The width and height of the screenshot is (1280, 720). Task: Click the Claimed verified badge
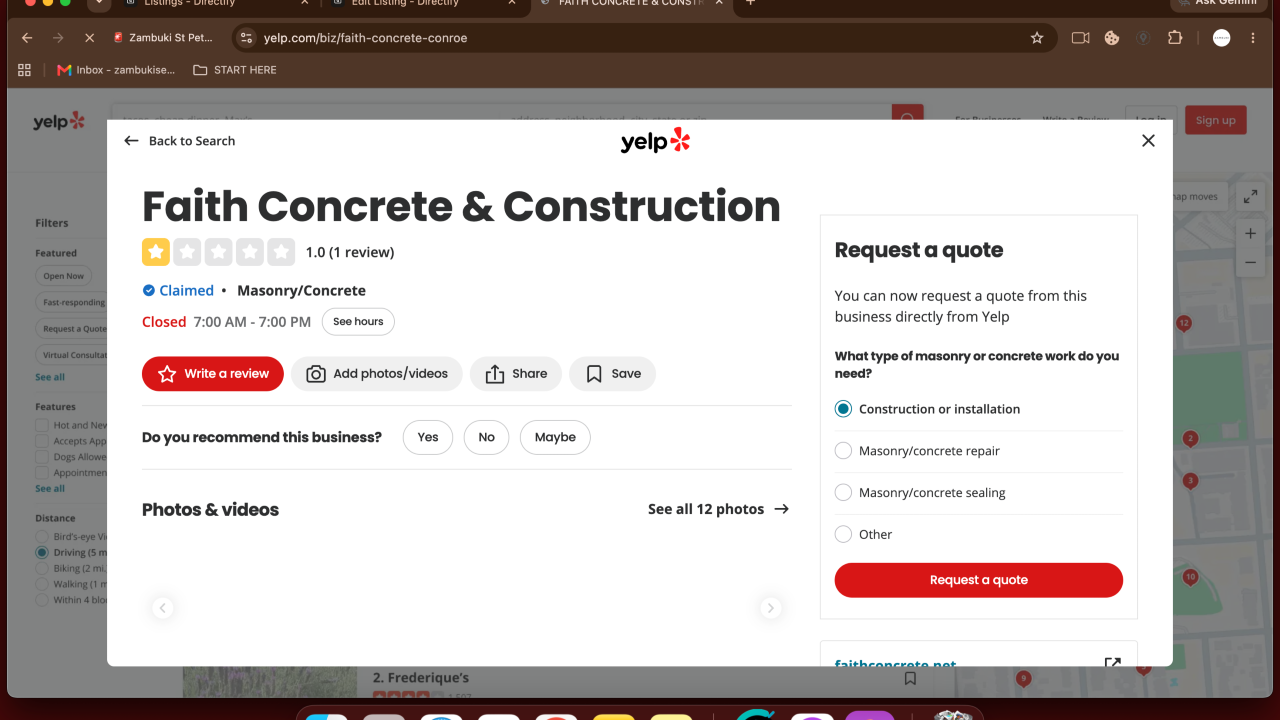point(178,291)
